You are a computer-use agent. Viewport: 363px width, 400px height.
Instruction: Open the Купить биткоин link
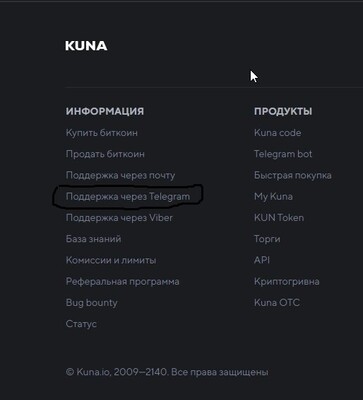(x=102, y=133)
